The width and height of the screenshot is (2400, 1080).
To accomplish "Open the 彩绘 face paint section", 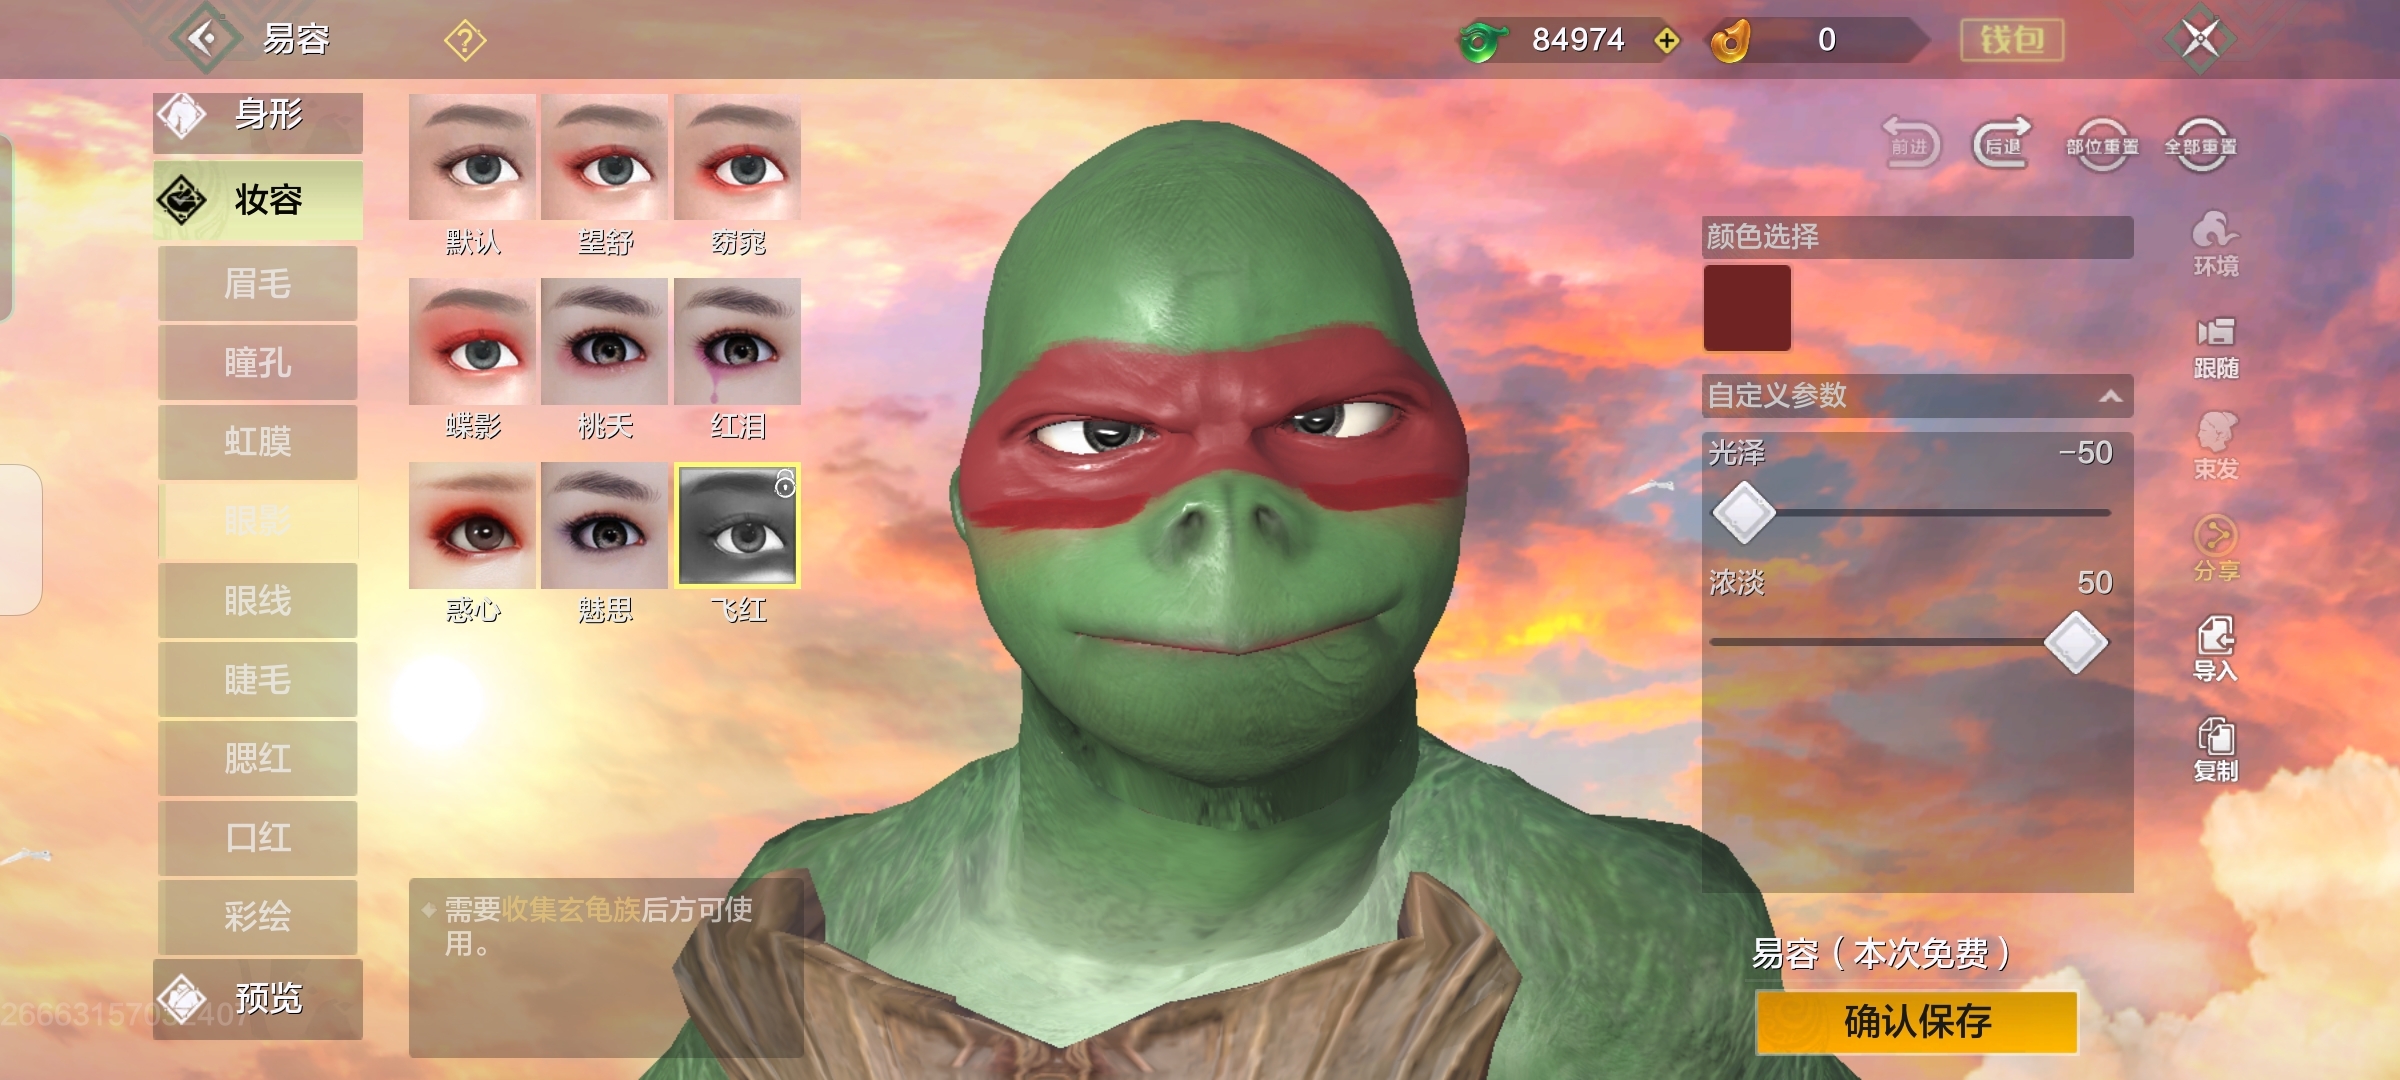I will coord(258,917).
